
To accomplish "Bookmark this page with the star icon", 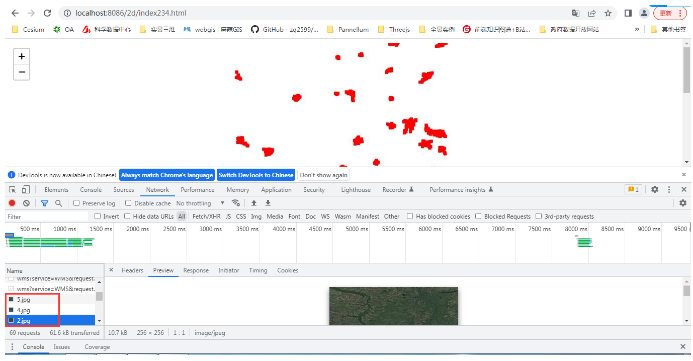I will click(608, 13).
